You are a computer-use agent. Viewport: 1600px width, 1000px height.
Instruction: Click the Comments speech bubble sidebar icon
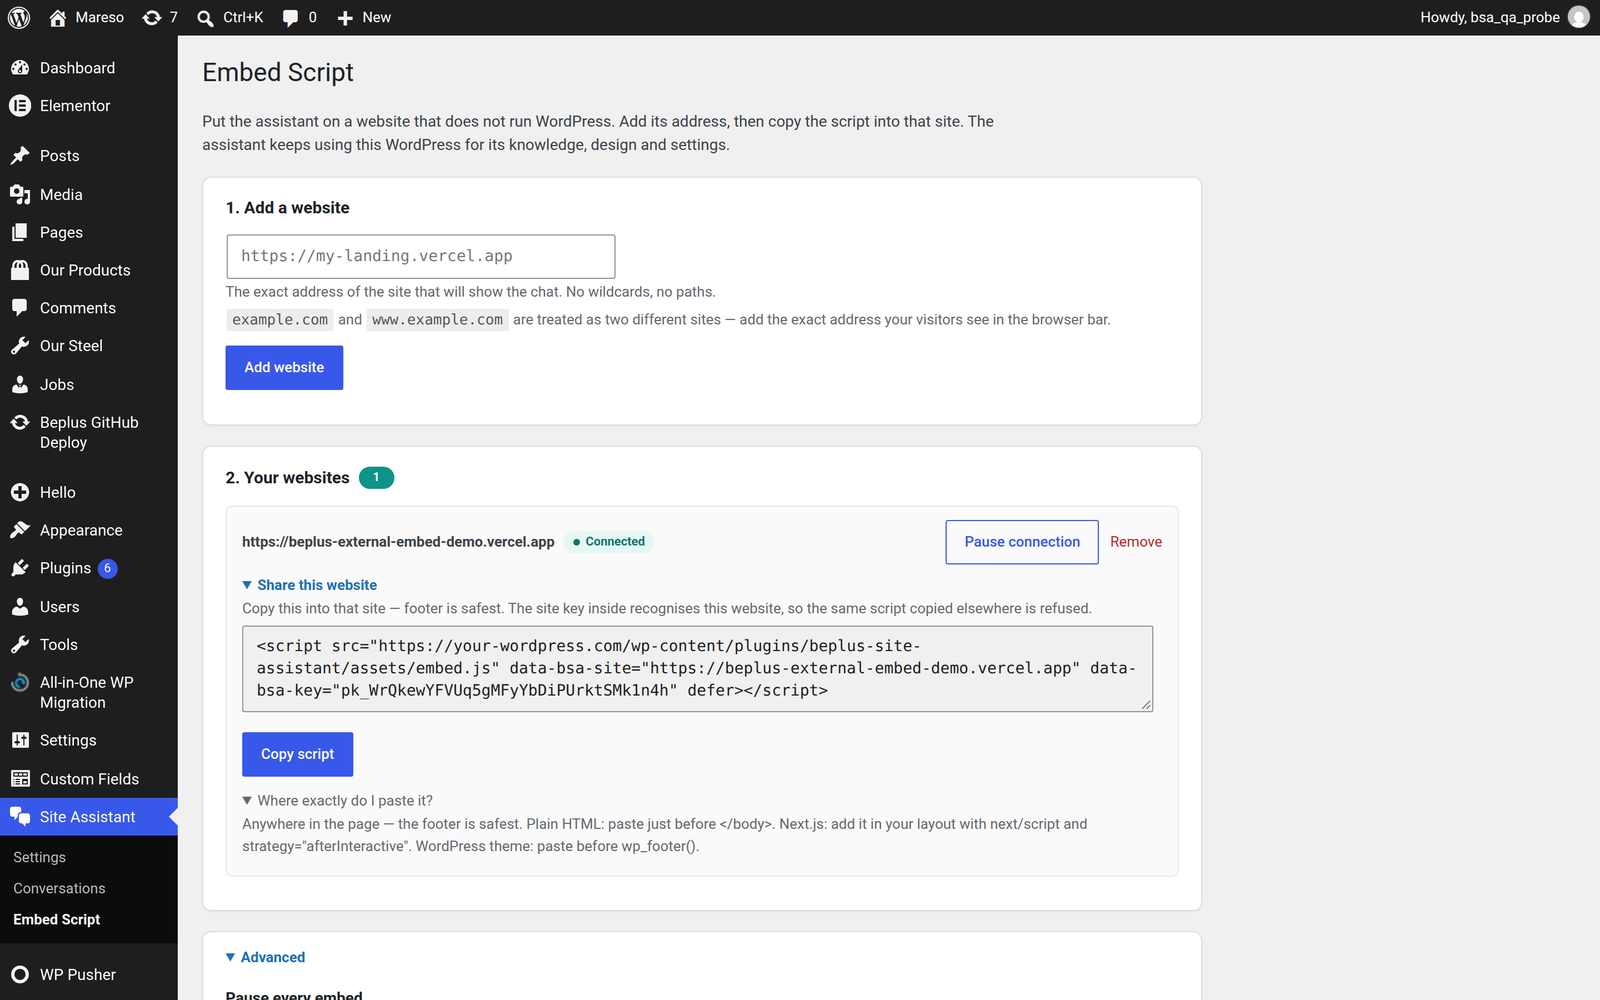20,308
